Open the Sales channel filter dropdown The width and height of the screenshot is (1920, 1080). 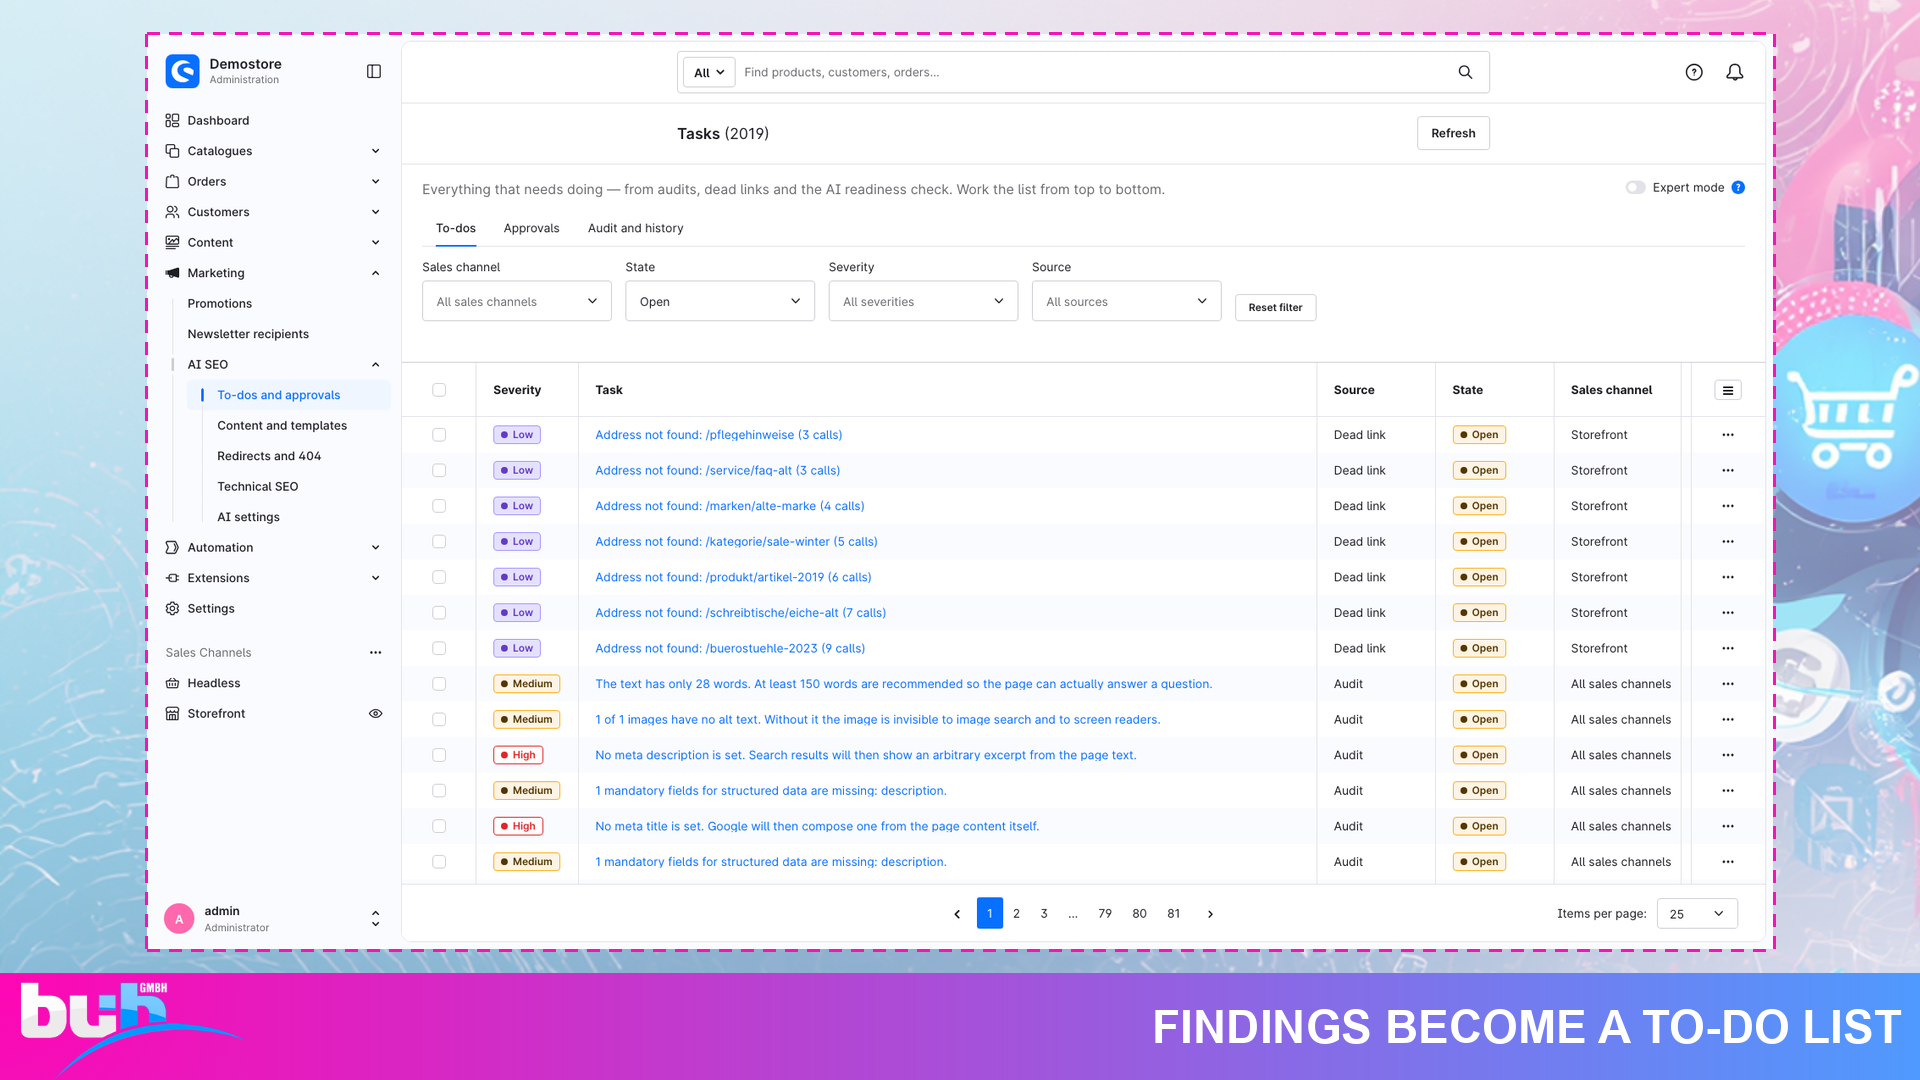(516, 301)
